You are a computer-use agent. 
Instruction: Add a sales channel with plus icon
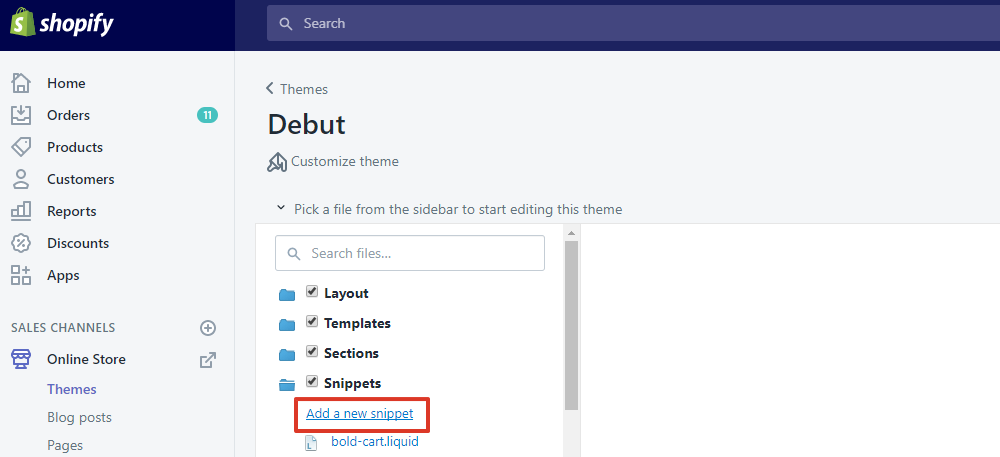click(208, 328)
